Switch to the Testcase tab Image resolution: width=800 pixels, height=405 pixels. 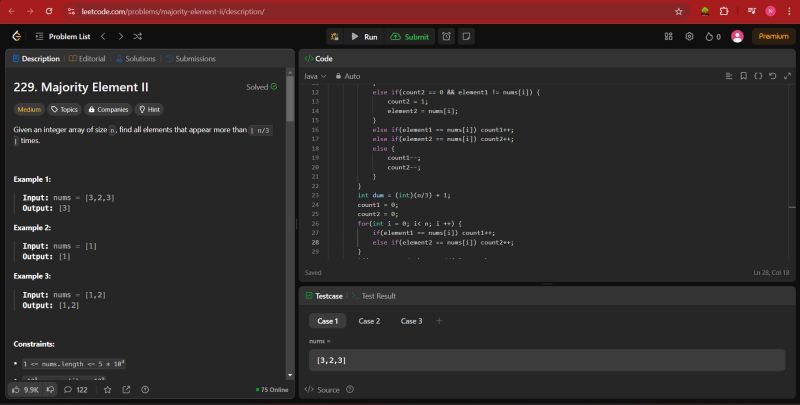tap(323, 296)
